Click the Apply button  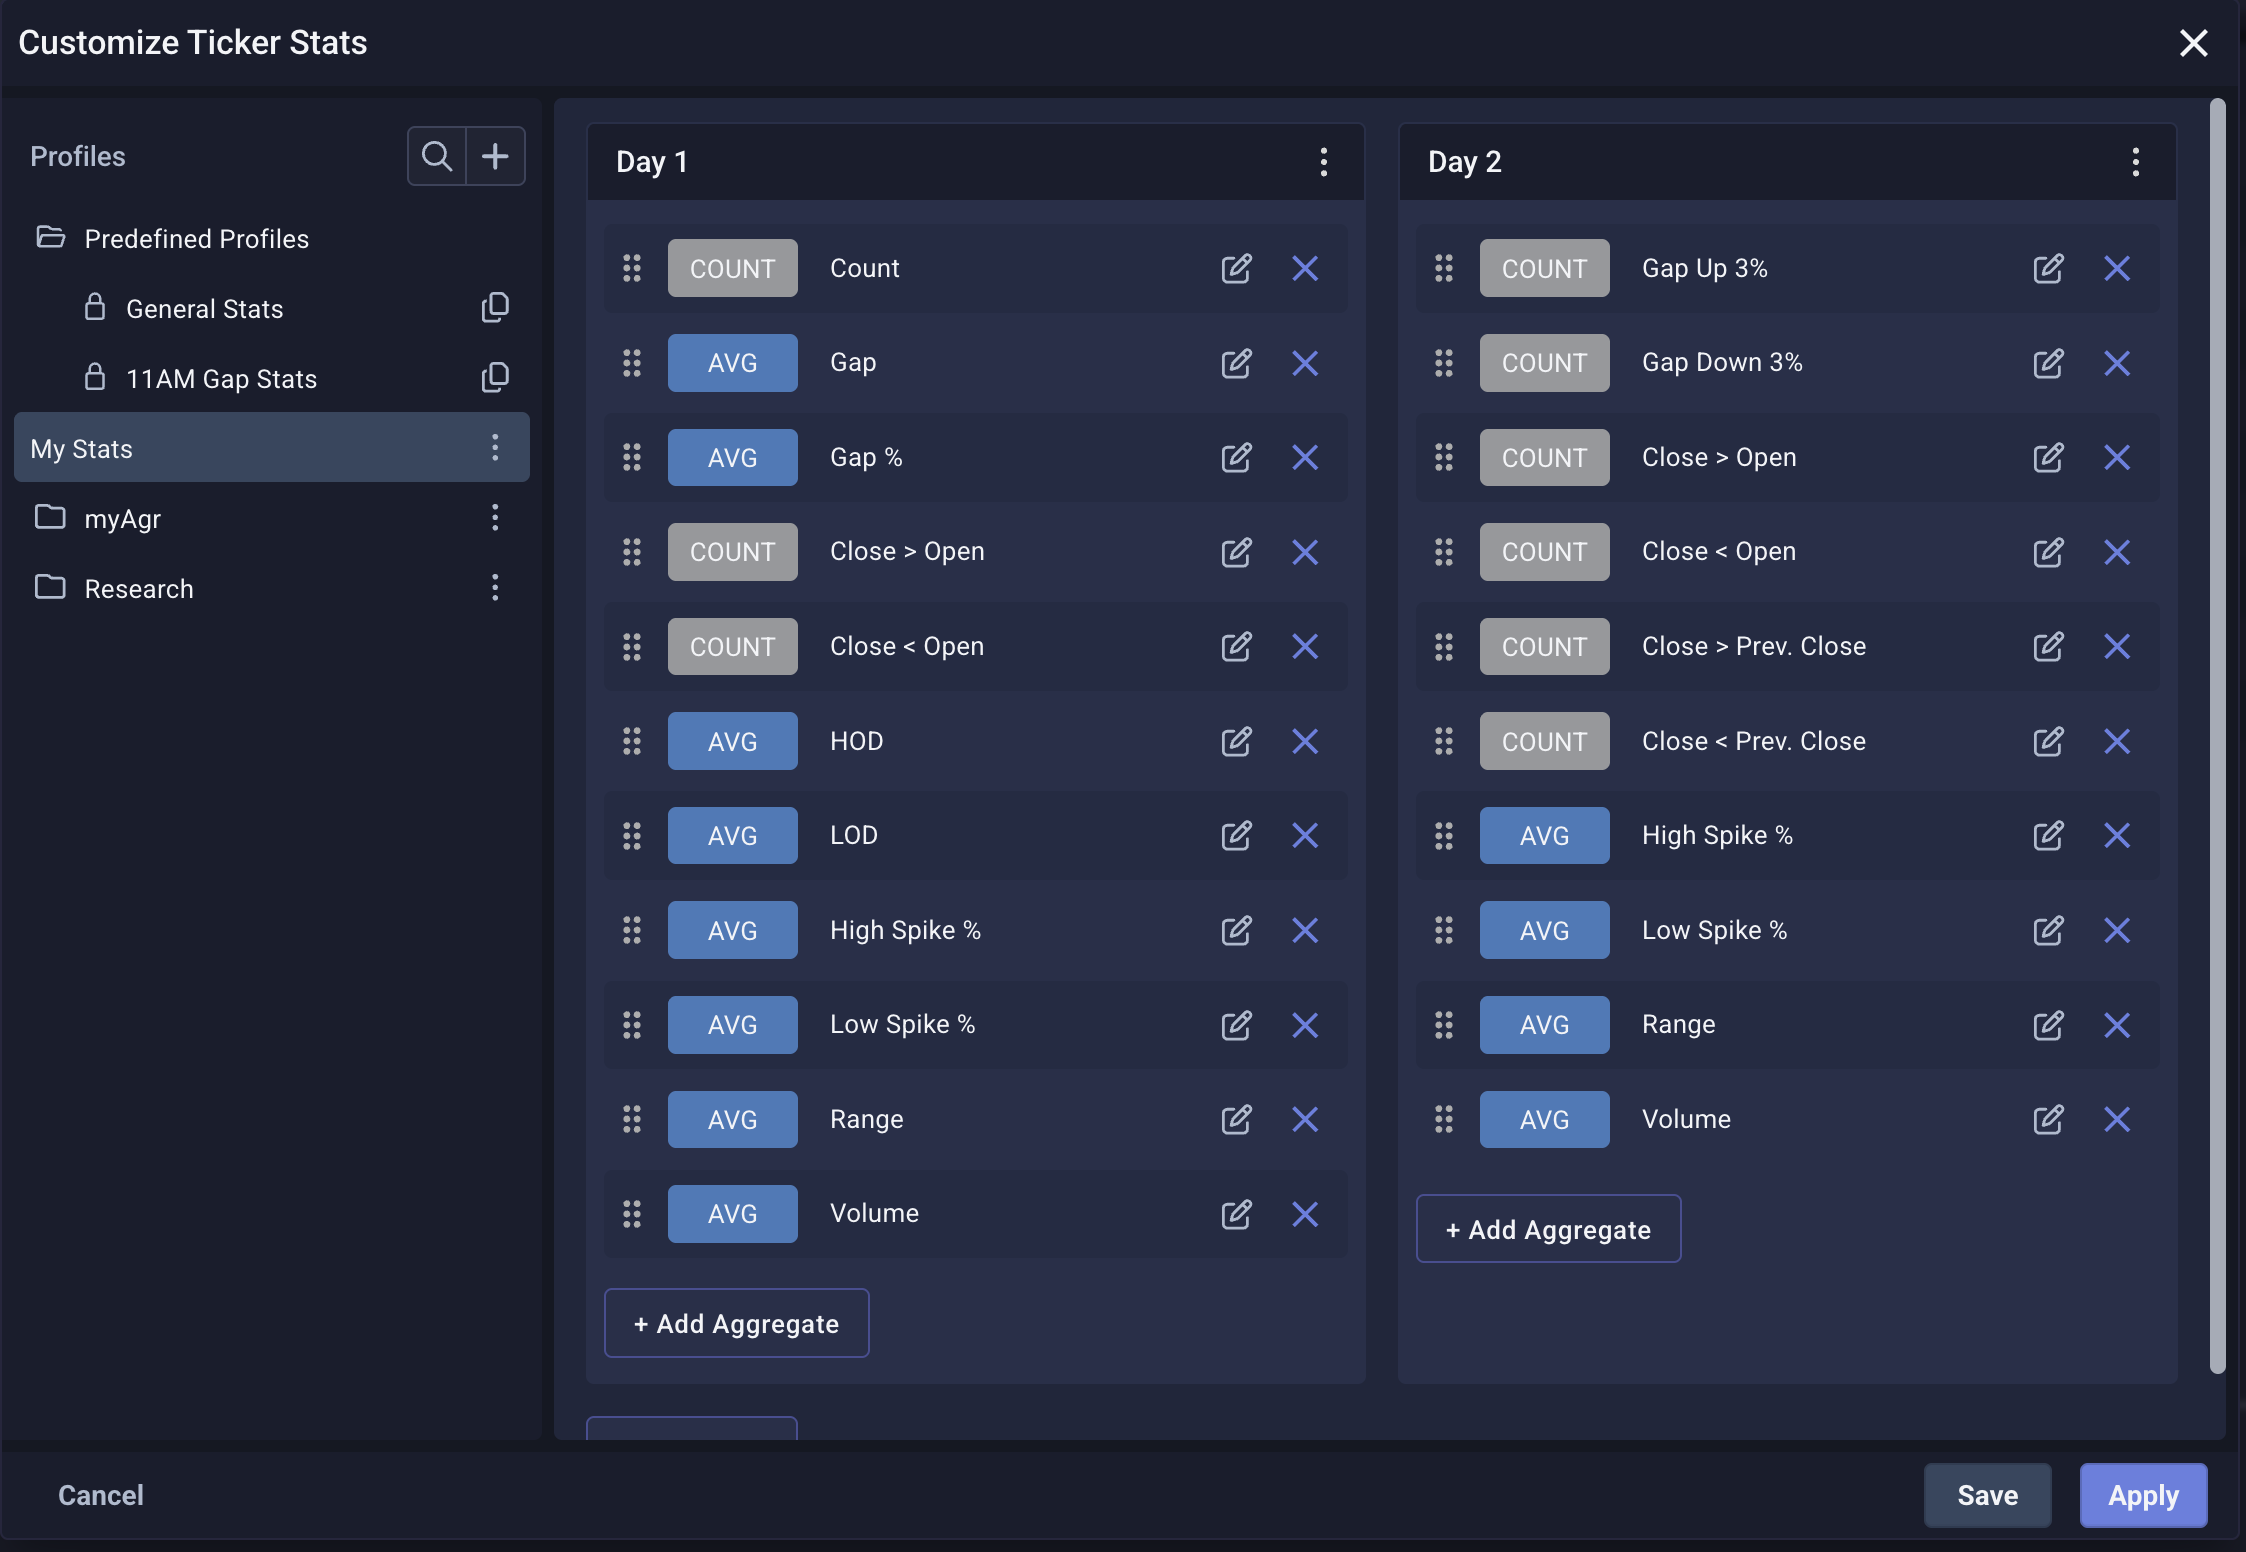point(2143,1495)
